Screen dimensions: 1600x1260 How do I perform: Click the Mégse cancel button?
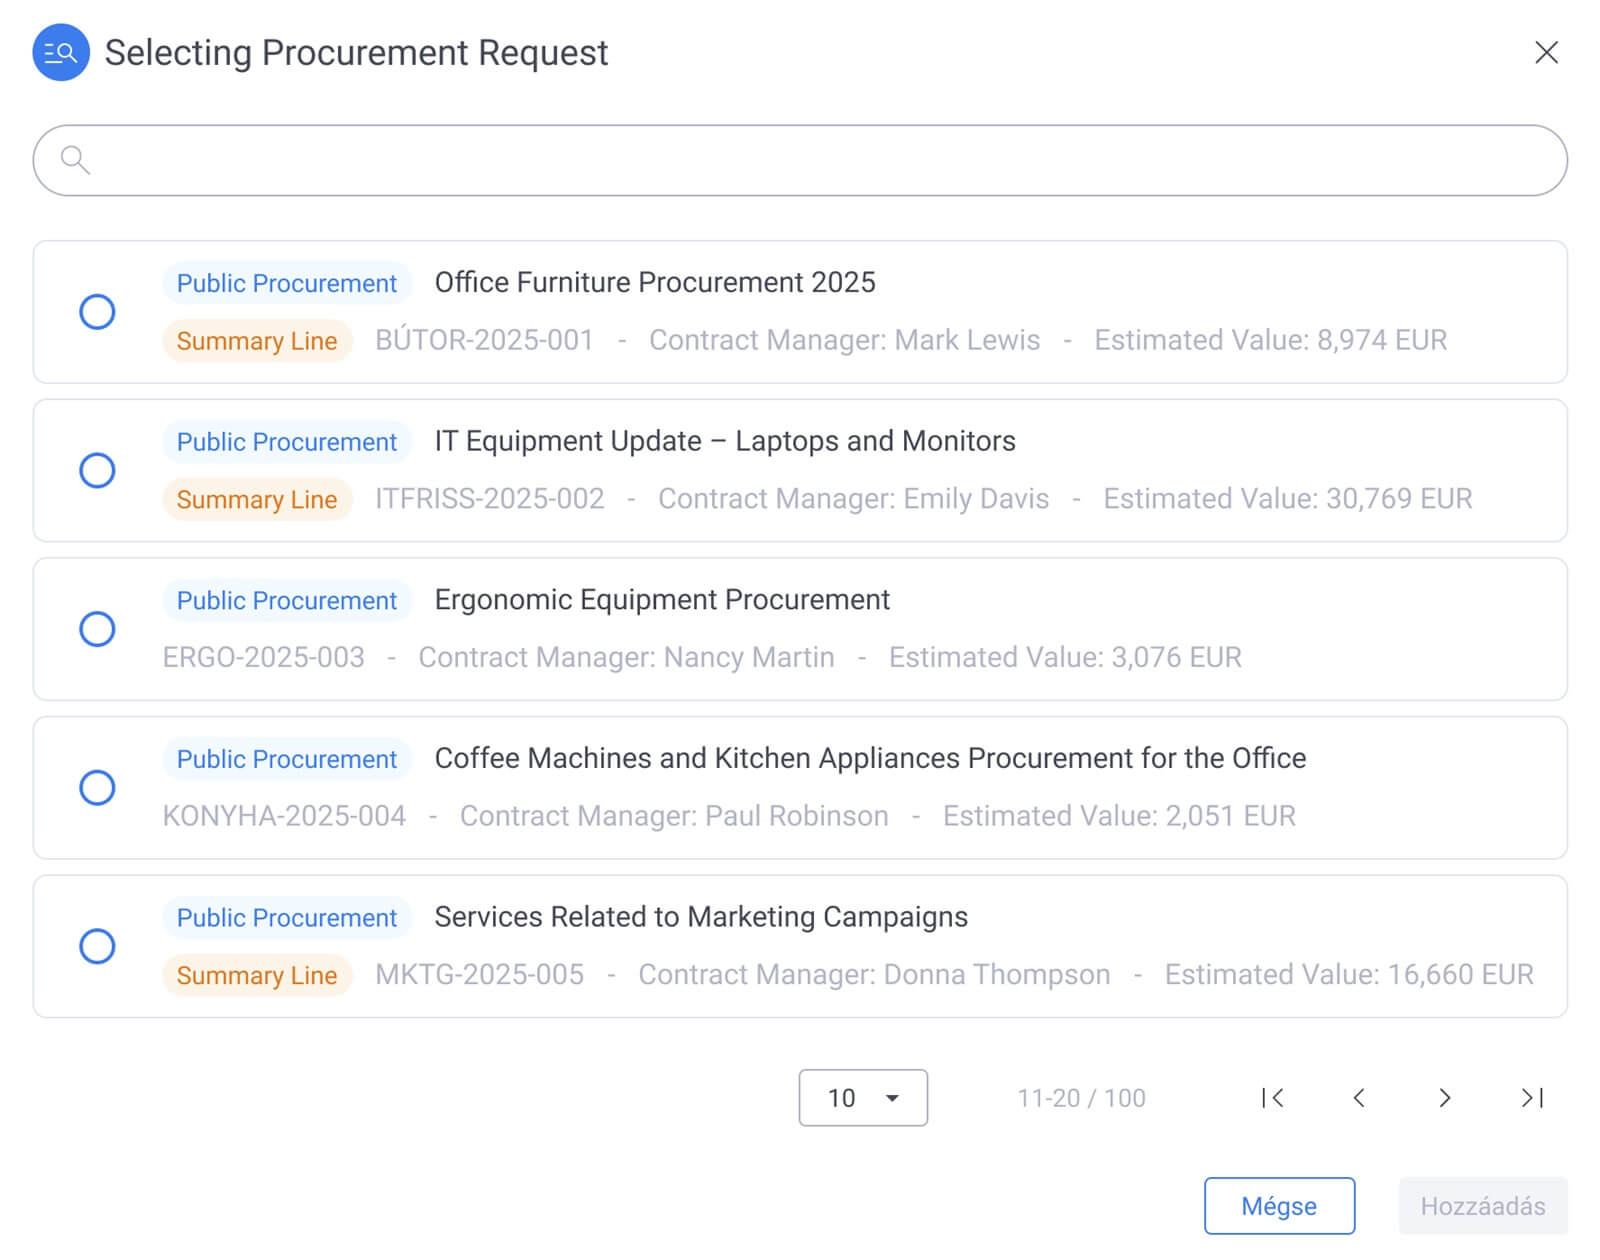pos(1278,1206)
